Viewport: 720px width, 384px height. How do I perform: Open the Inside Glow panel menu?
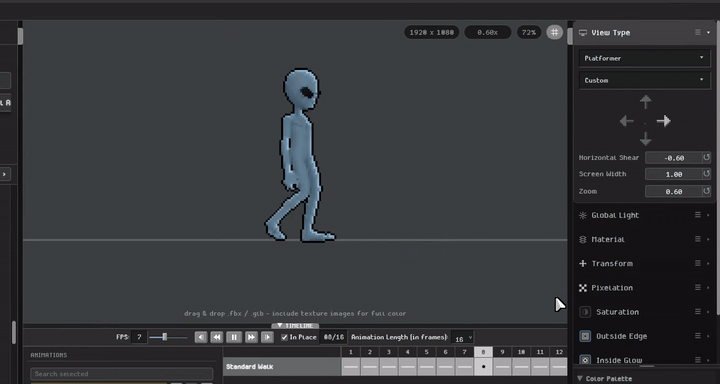tap(698, 360)
